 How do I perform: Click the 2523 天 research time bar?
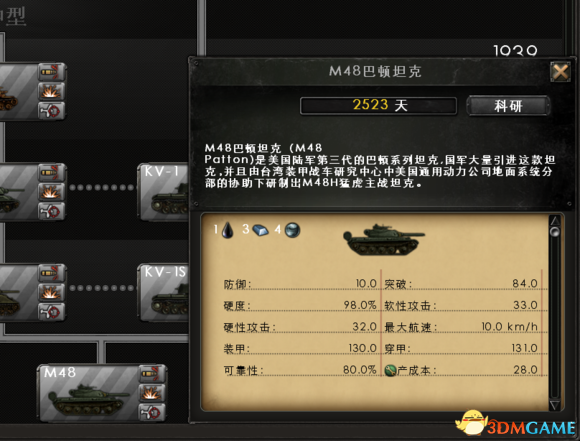(378, 106)
